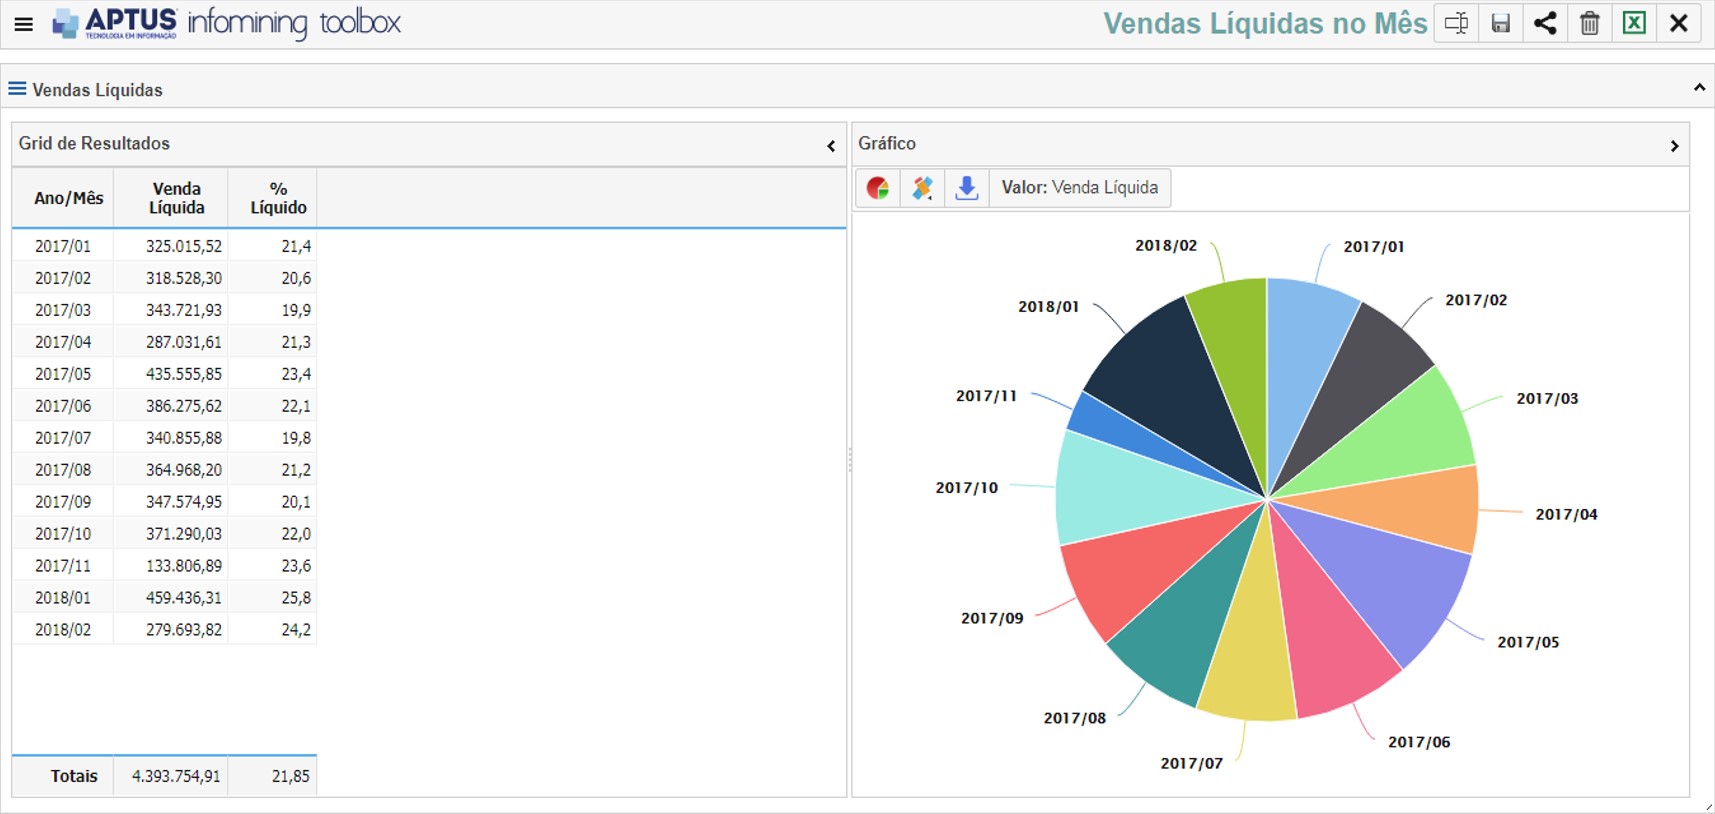Download the chart image
The image size is (1715, 814).
click(x=966, y=188)
